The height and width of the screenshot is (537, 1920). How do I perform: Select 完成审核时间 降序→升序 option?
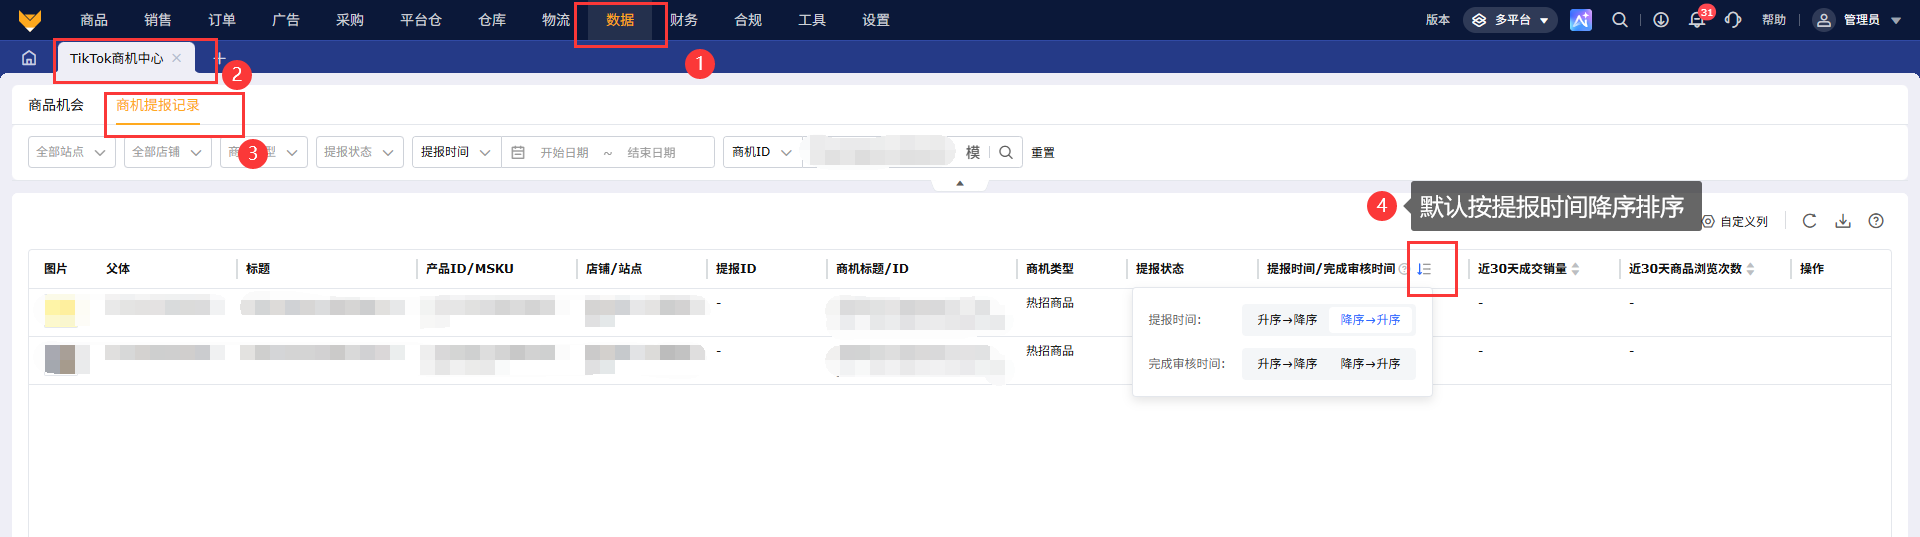click(1370, 364)
